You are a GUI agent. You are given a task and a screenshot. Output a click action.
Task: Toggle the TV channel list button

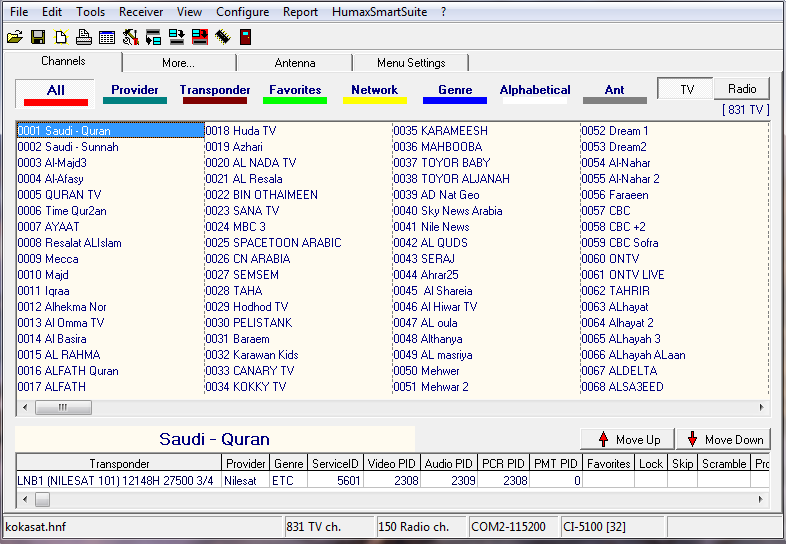click(685, 89)
